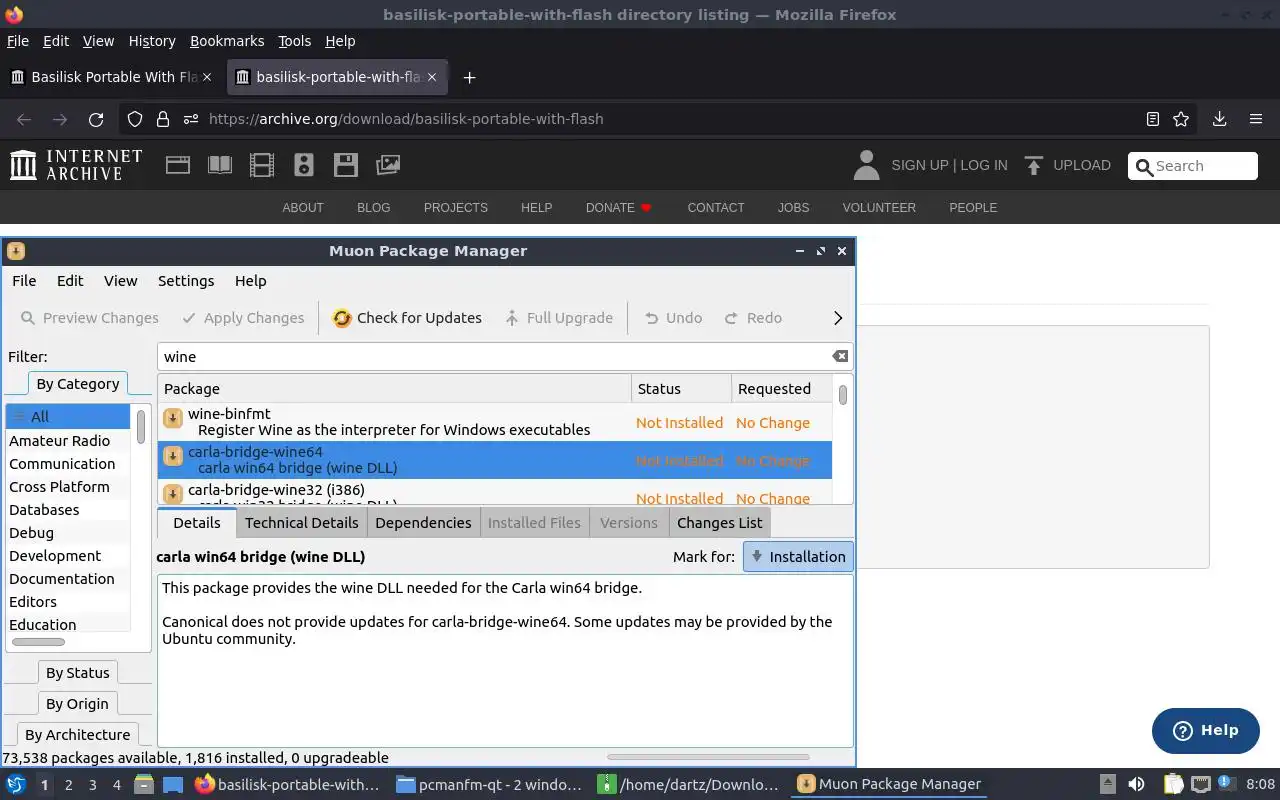Click the user avatar icon beside Sign Up
The image size is (1280, 800).
click(x=866, y=165)
